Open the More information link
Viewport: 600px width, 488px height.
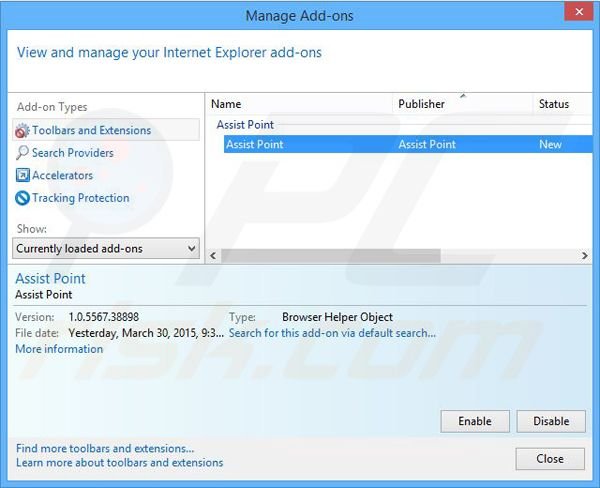pos(59,349)
